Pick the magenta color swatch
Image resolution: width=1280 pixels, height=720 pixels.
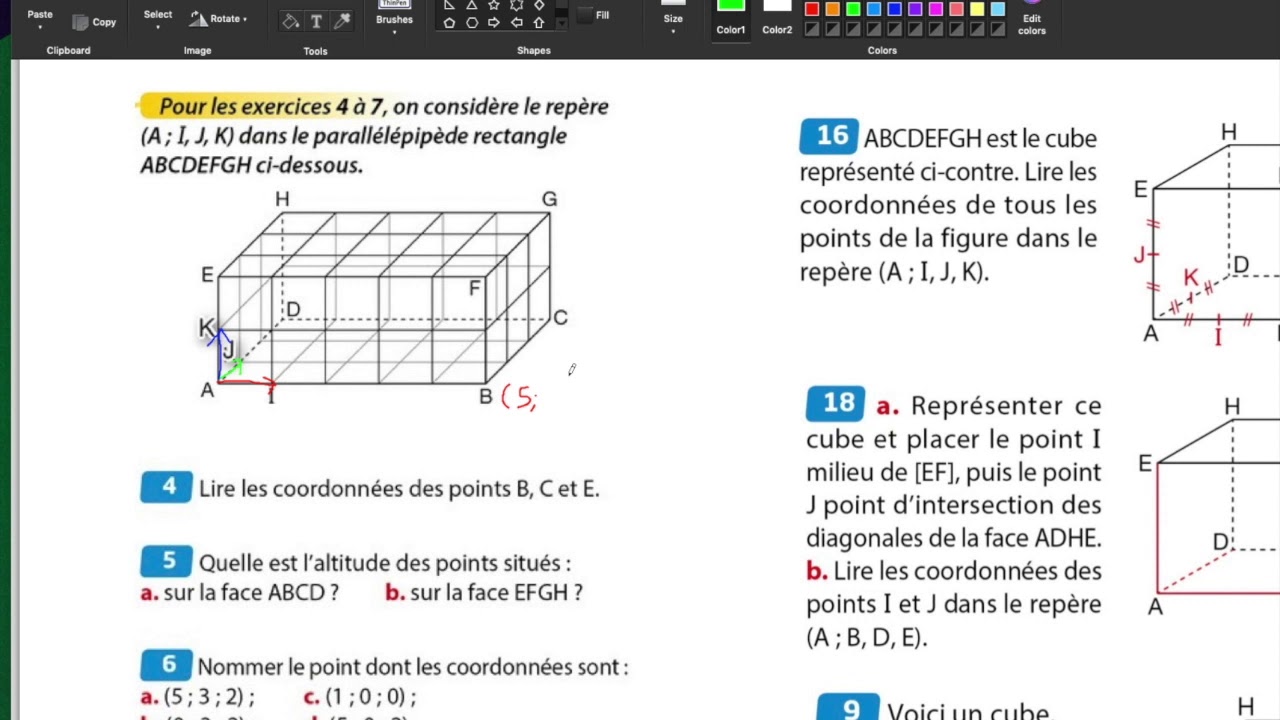tap(936, 9)
